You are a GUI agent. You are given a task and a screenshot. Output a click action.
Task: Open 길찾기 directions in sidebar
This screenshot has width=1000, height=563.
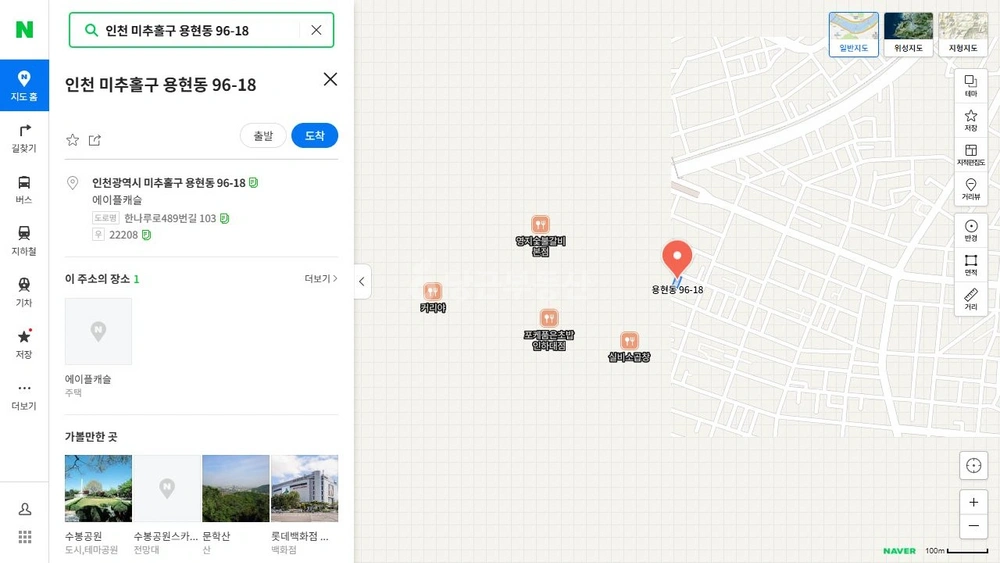pos(24,138)
